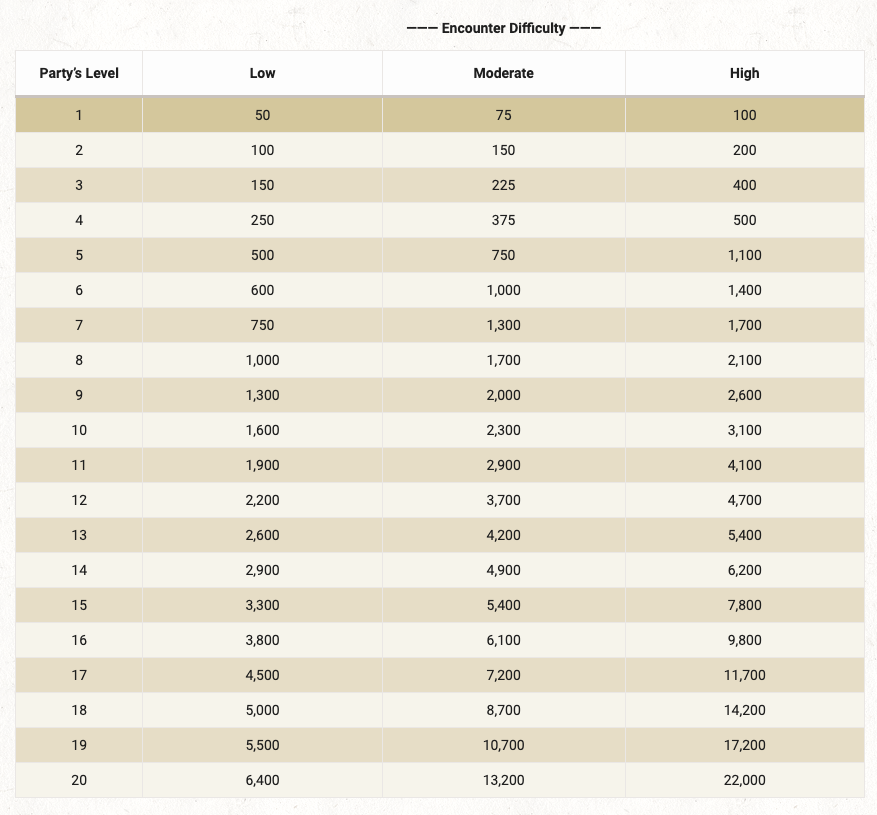Select the 13,200 Moderate value
The height and width of the screenshot is (815, 877).
coord(503,780)
